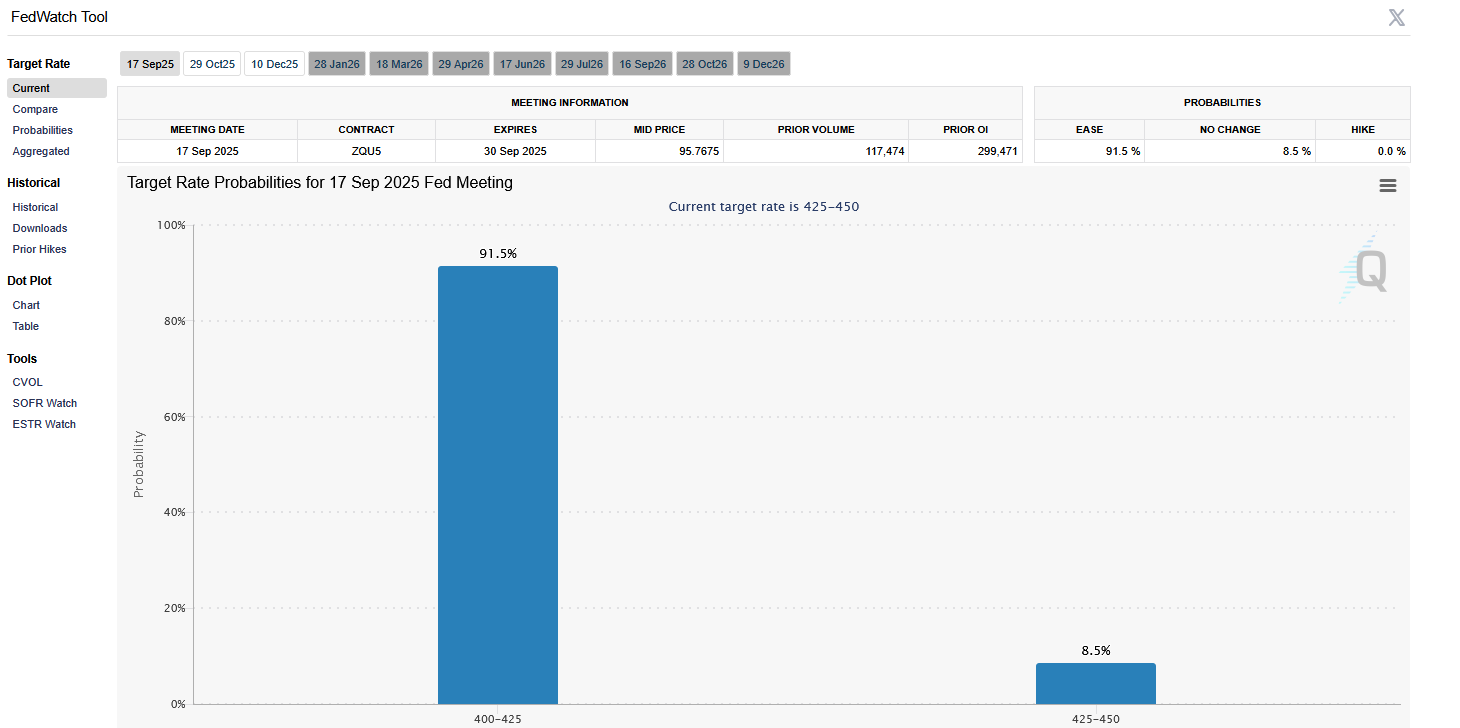The height and width of the screenshot is (728, 1460).
Task: Show Prior Hikes history
Action: click(40, 249)
